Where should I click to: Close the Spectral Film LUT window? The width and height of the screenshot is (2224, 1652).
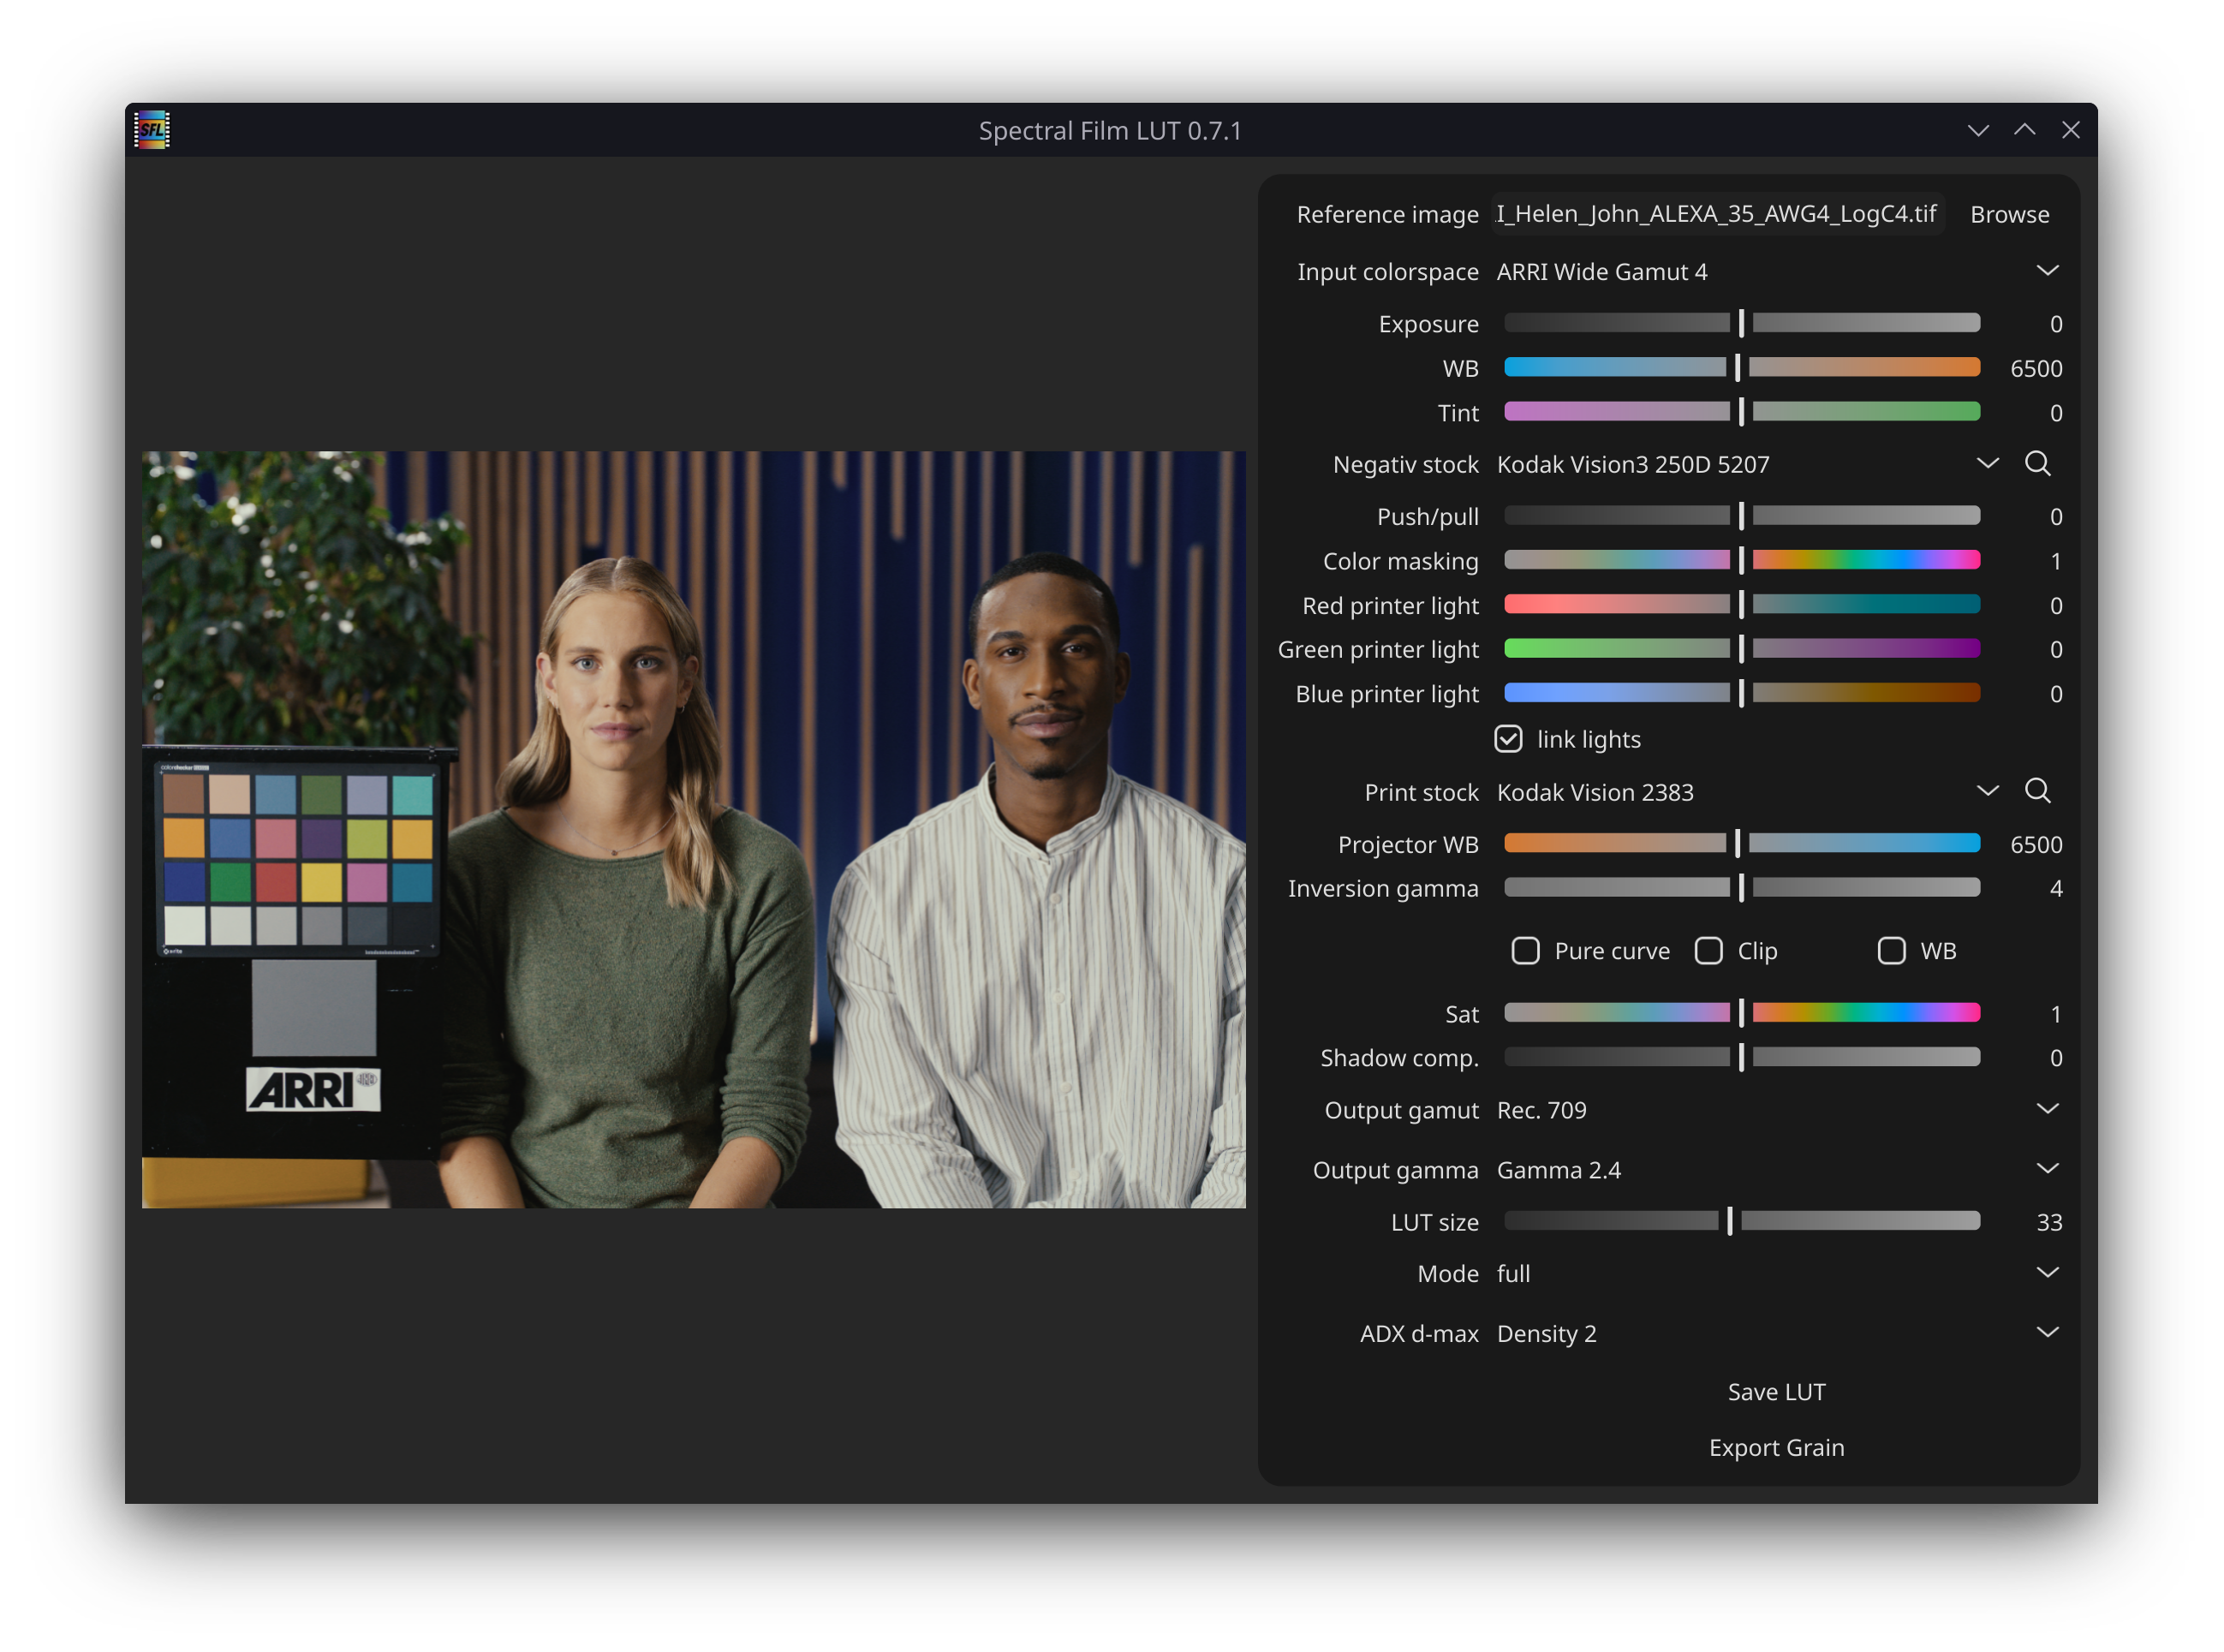click(x=2070, y=131)
